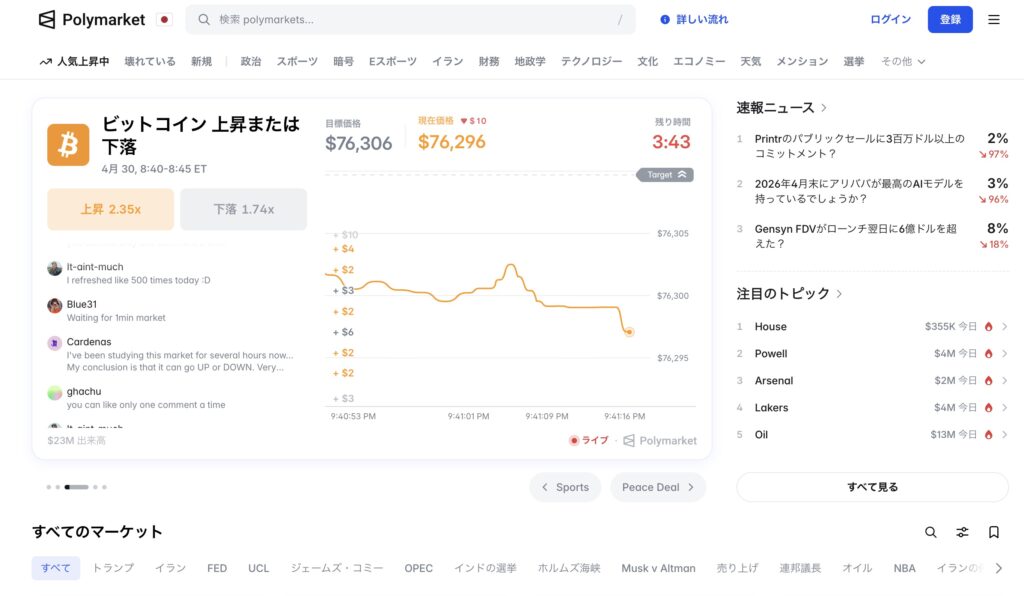Viewport: 1024px width, 596px height.
Task: Click the search input at the top
Action: pos(400,19)
